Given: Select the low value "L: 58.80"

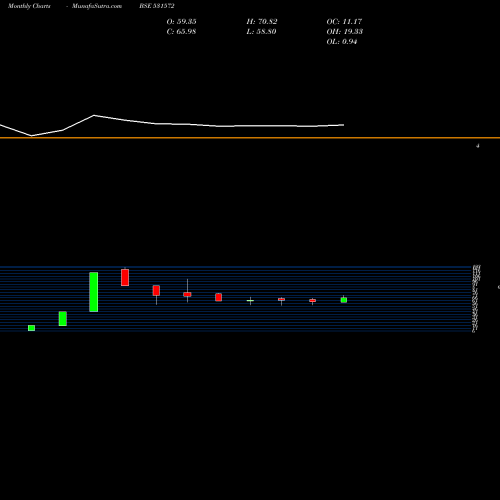Looking at the screenshot, I should coord(261,32).
